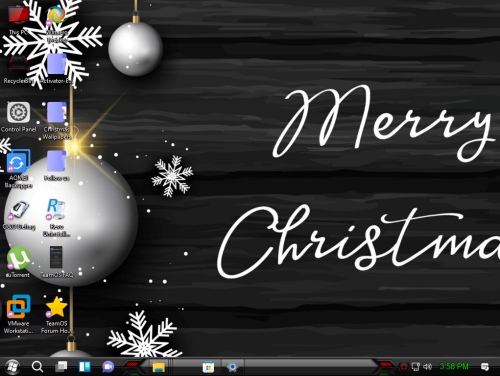Open File Explorer from the taskbar

point(159,367)
